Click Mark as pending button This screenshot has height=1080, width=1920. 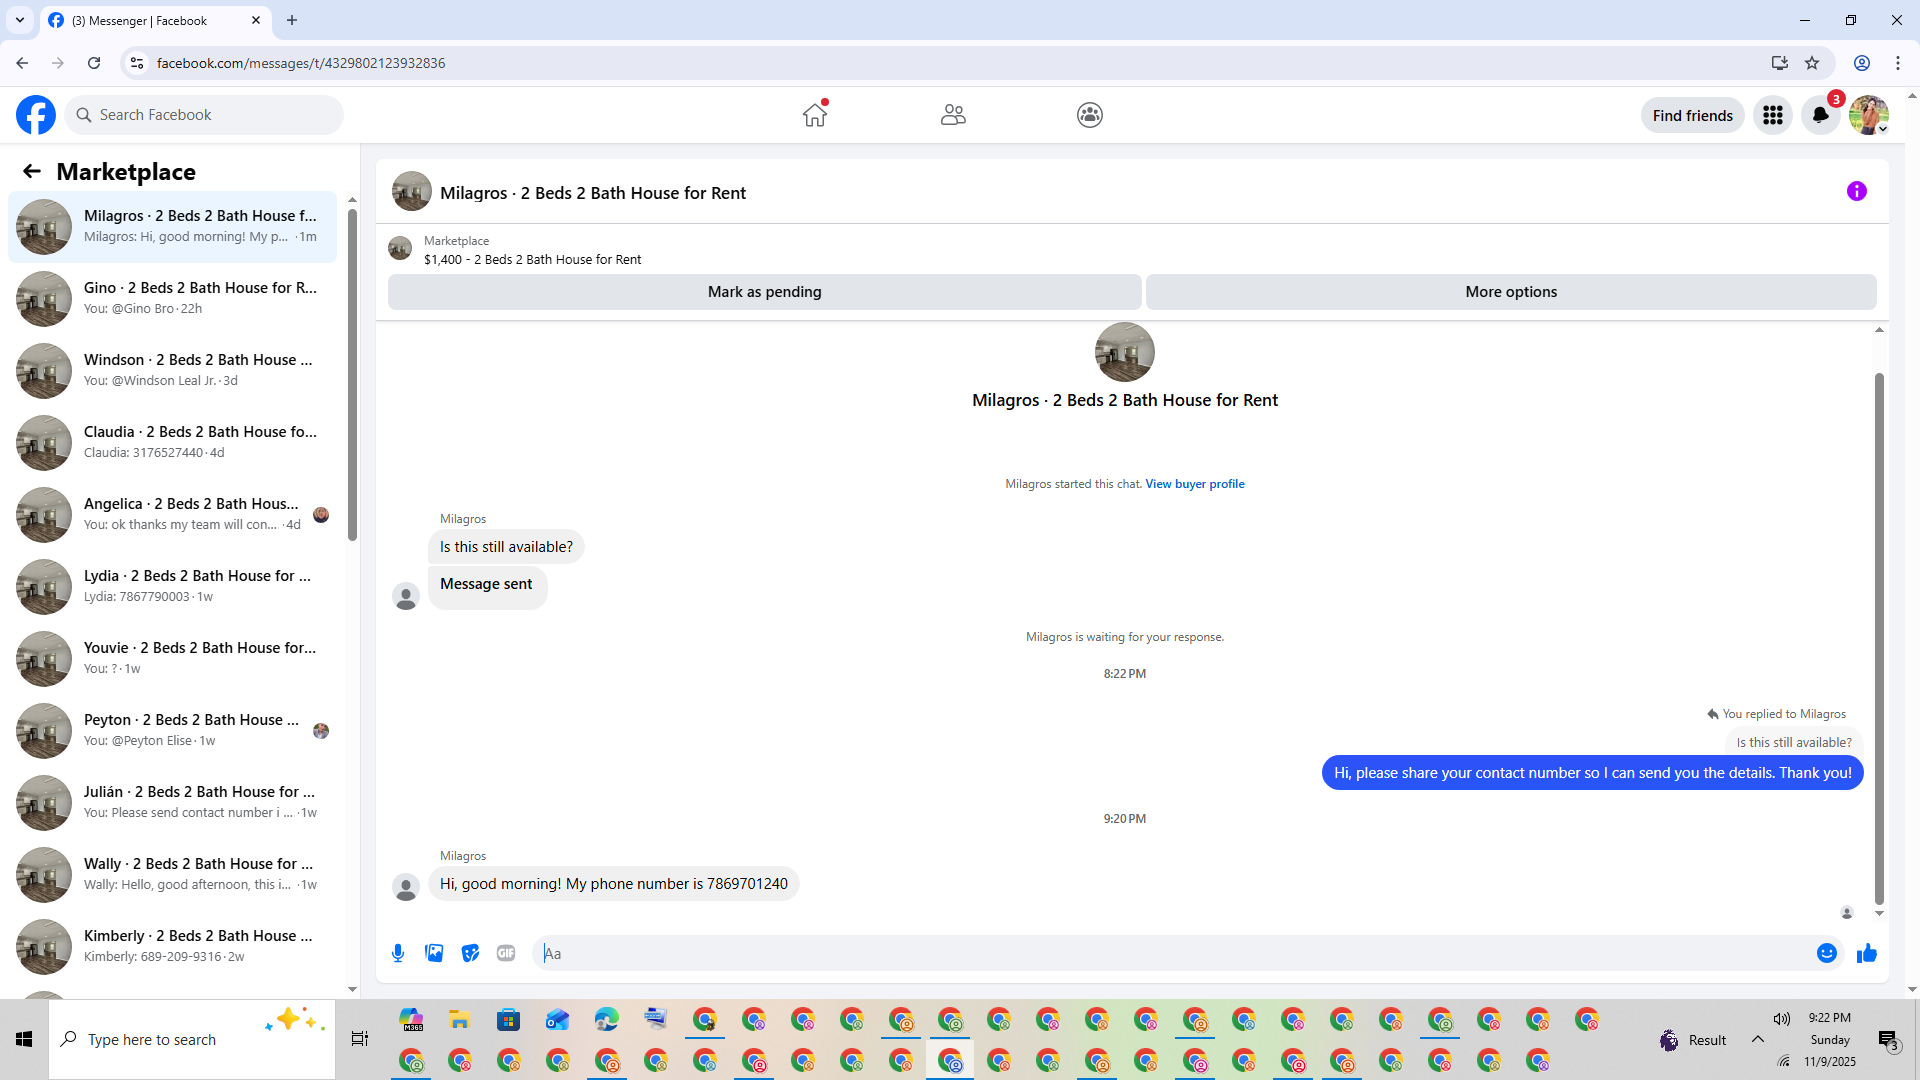[764, 292]
